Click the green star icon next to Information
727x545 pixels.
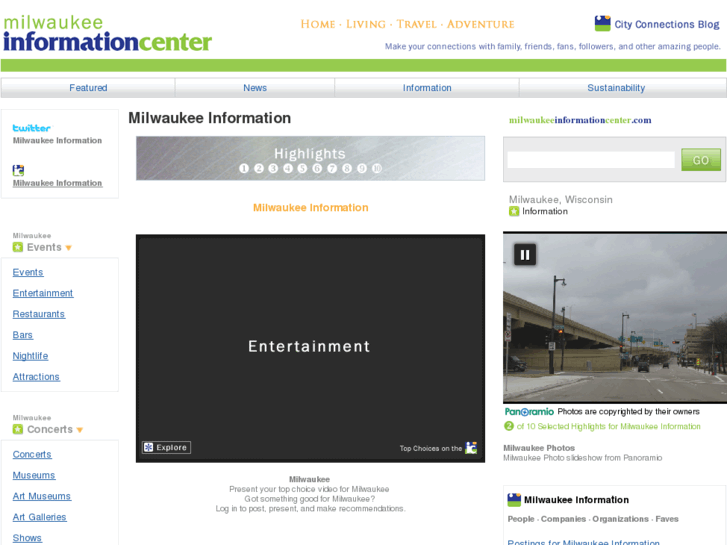514,212
